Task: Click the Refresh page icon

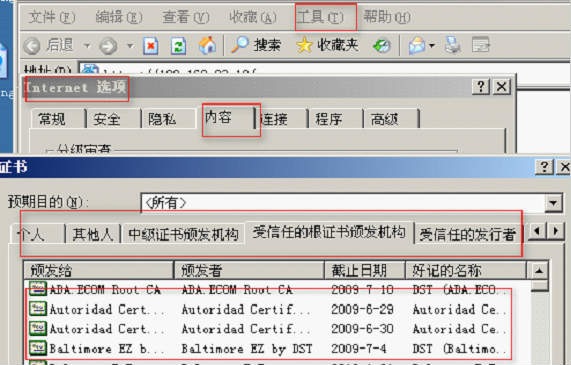Action: [178, 46]
